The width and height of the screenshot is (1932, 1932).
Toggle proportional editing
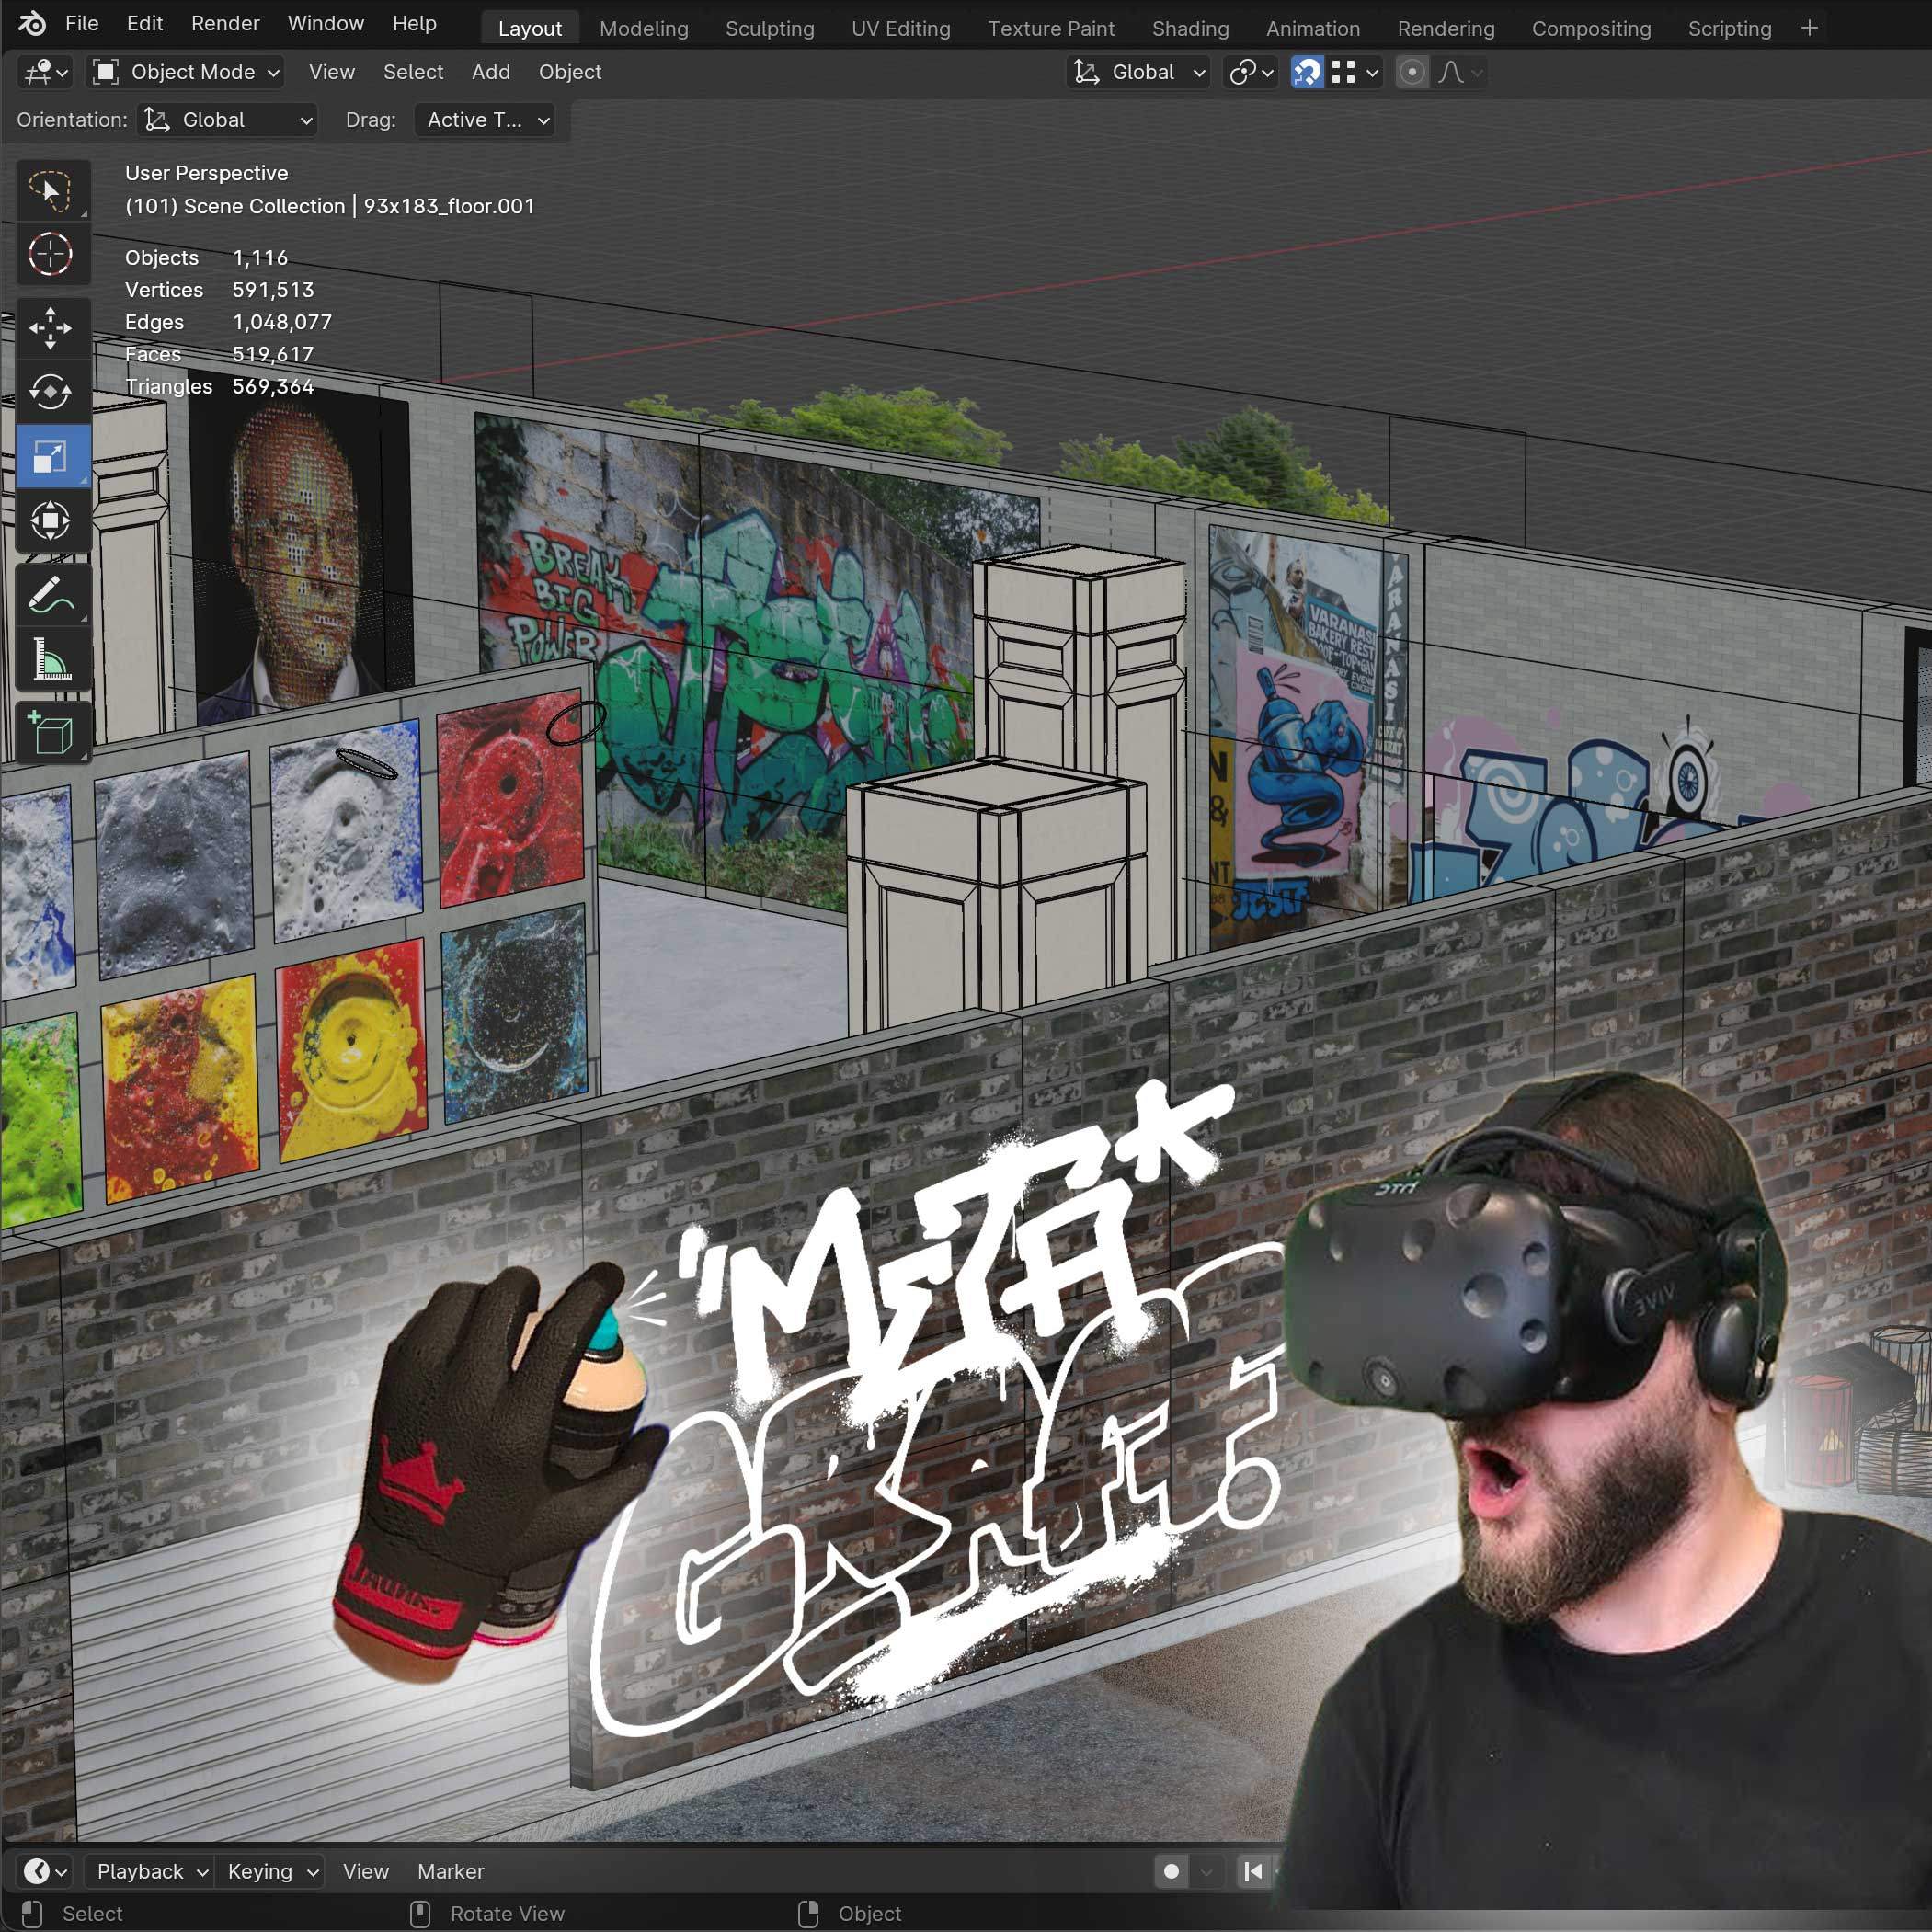coord(1411,72)
